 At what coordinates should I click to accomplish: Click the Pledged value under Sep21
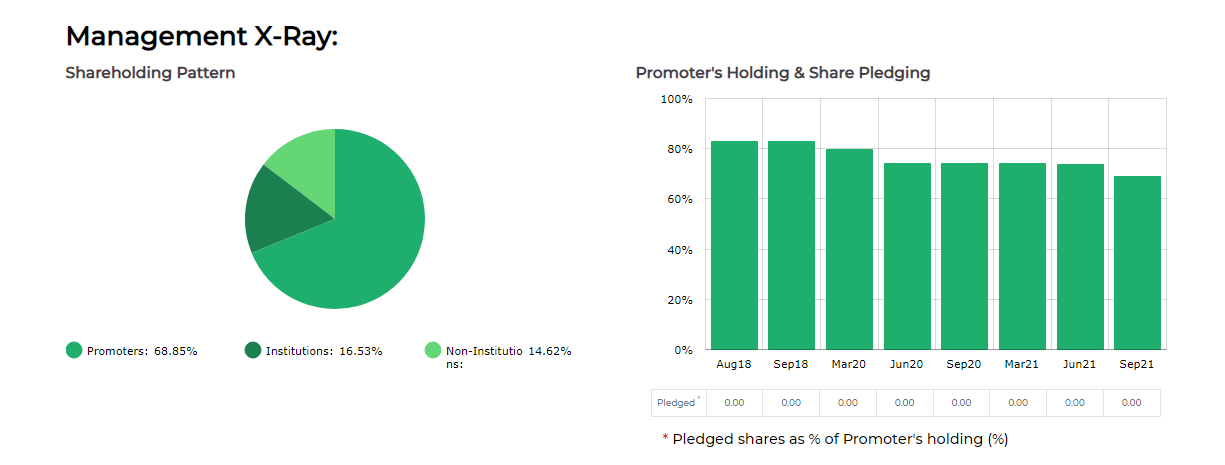tap(1131, 403)
